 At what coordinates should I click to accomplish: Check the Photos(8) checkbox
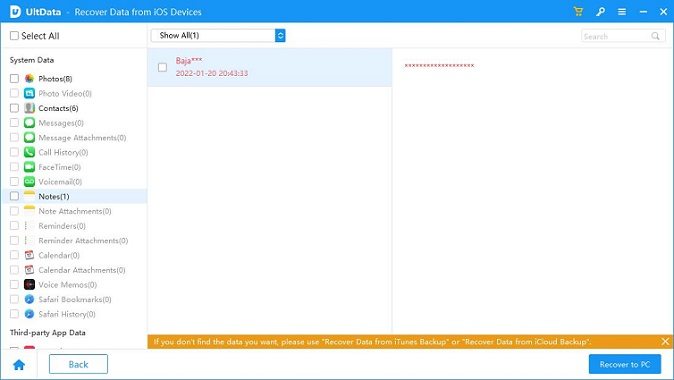[x=14, y=79]
